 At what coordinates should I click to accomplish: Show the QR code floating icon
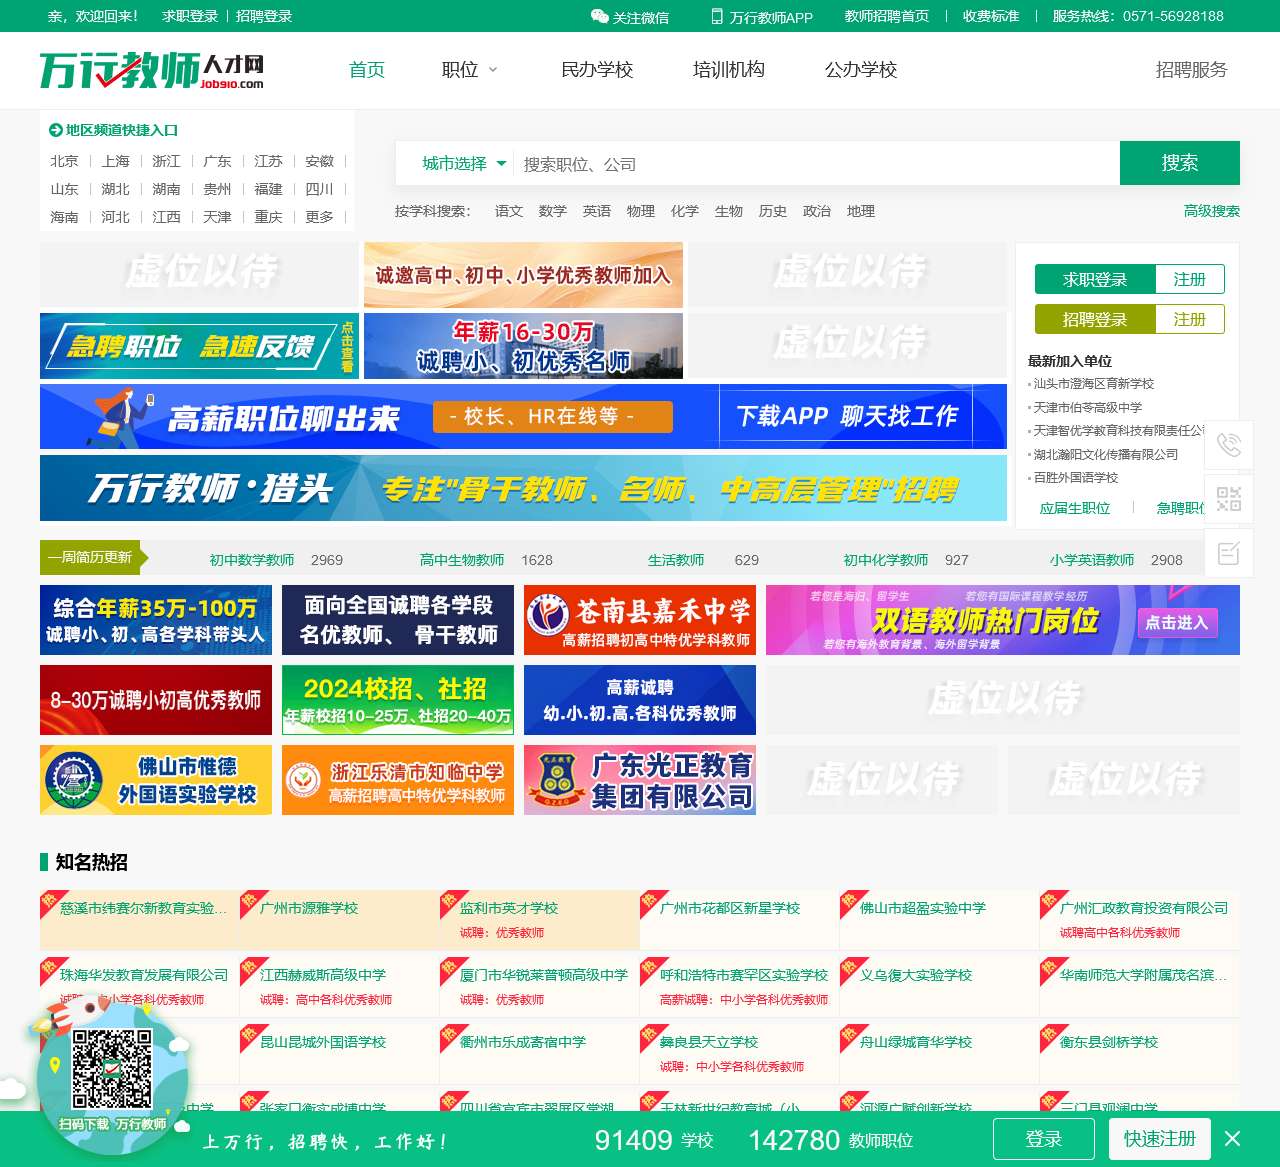[x=1228, y=499]
